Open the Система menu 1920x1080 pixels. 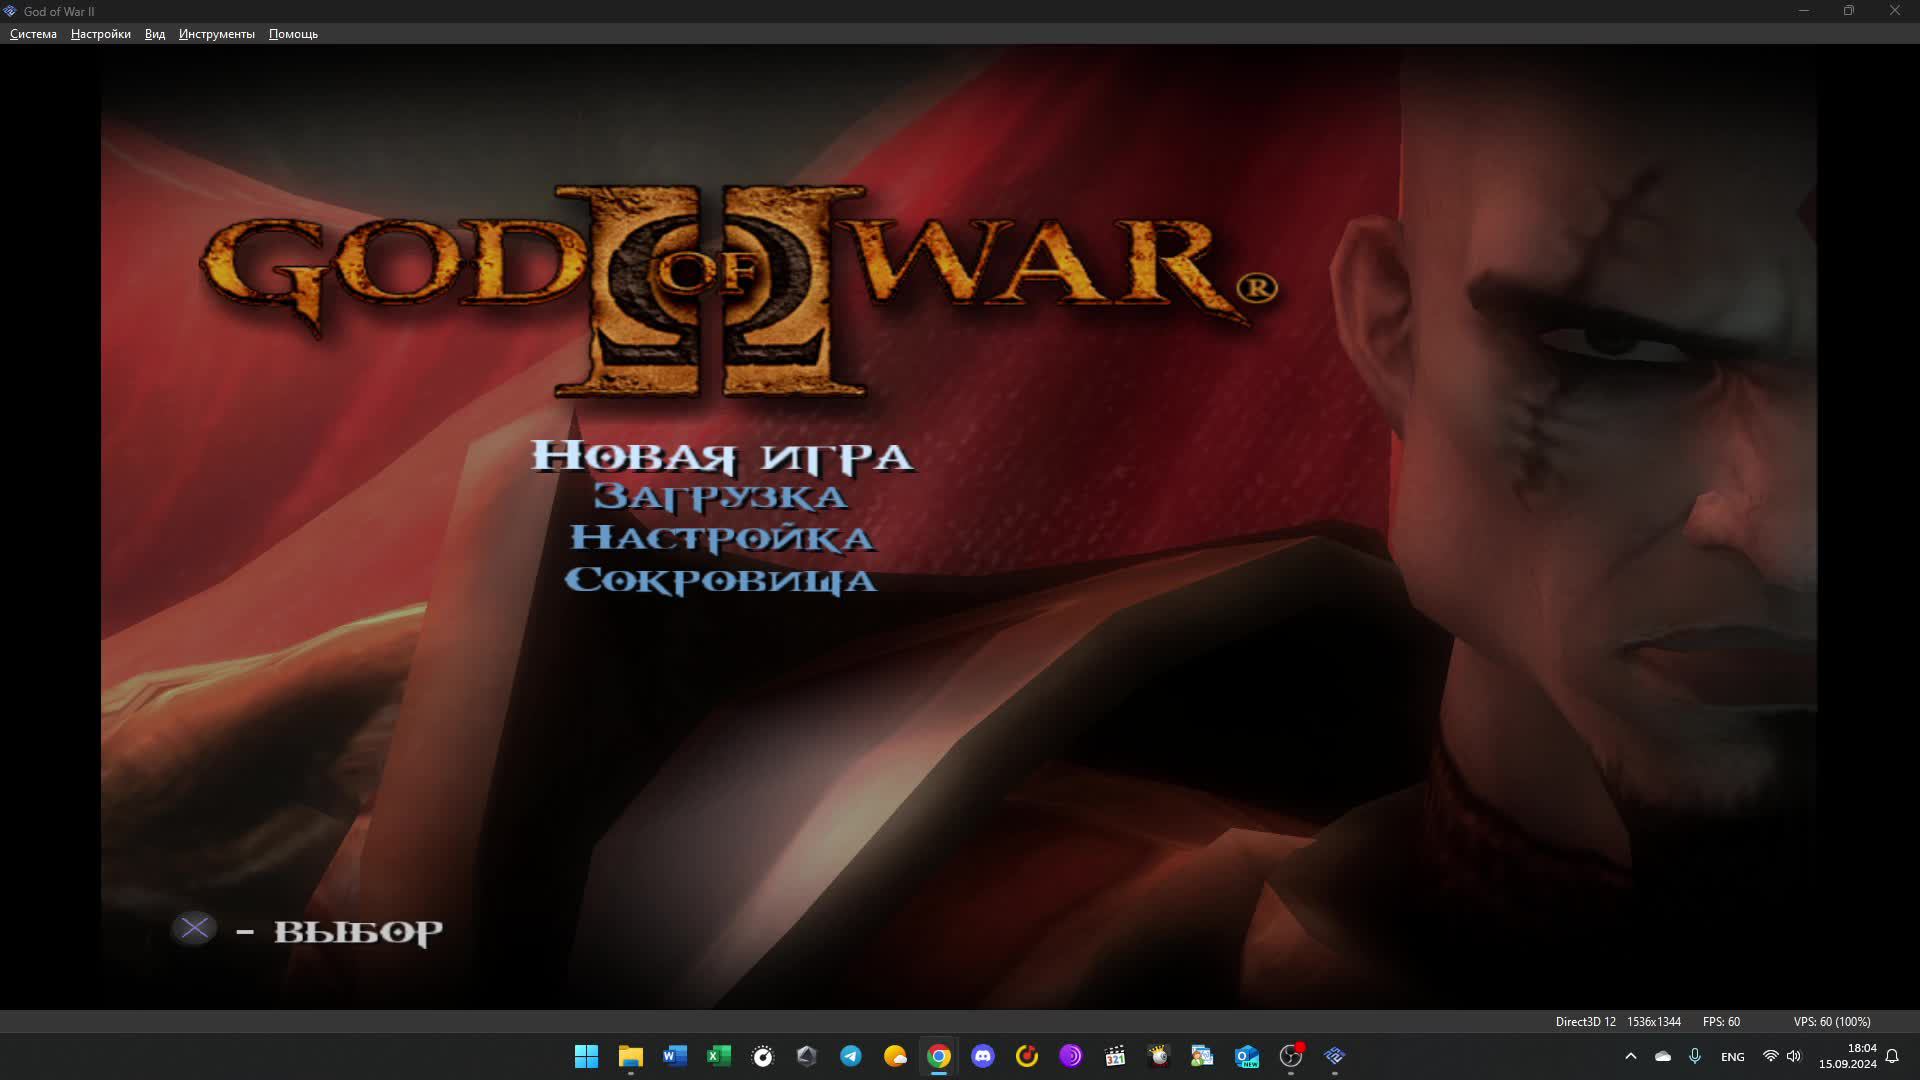33,34
